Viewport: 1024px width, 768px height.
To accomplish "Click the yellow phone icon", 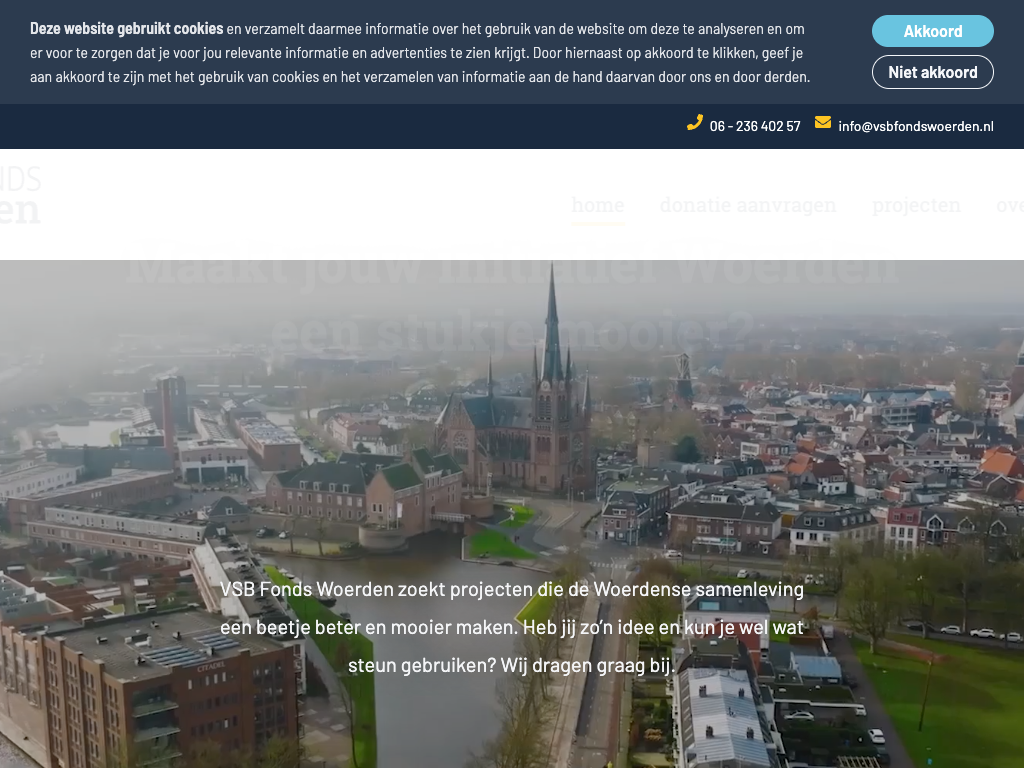I will 695,123.
